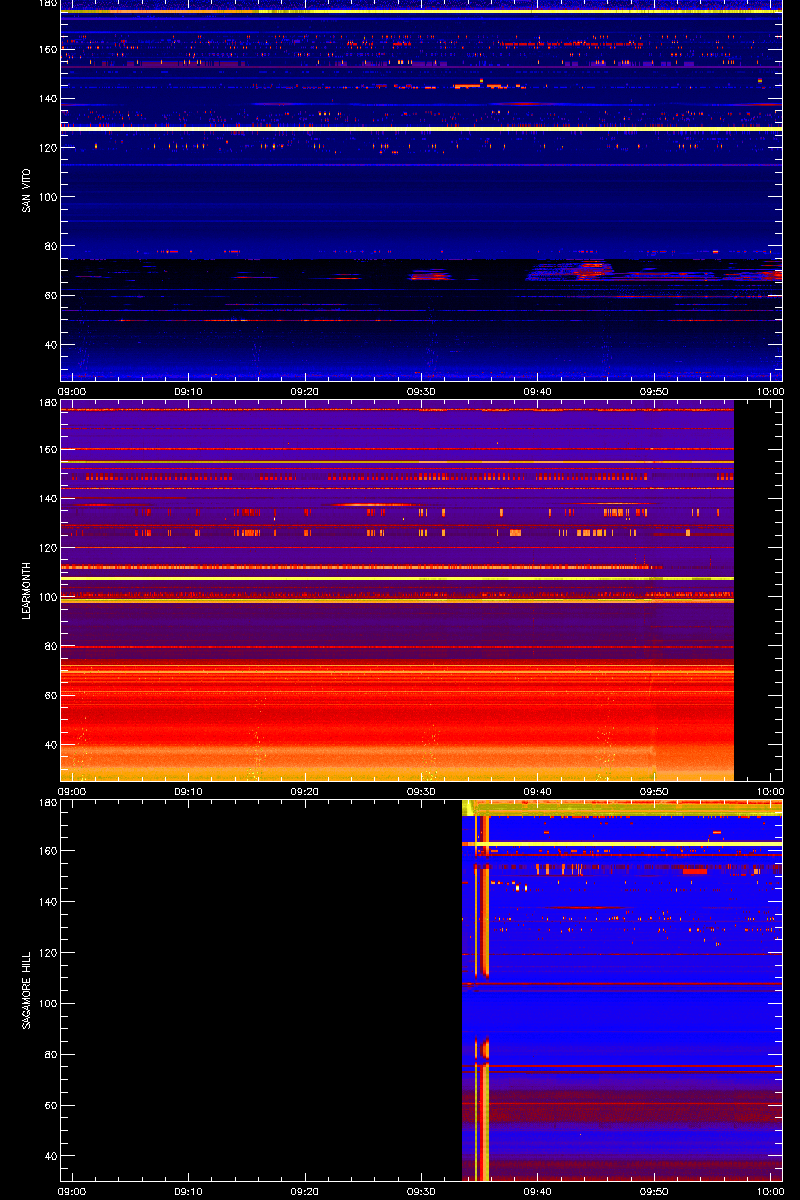Image resolution: width=800 pixels, height=1200 pixels.
Task: Click the 09:10 time label under Sagamore Hill
Action: [188, 1191]
